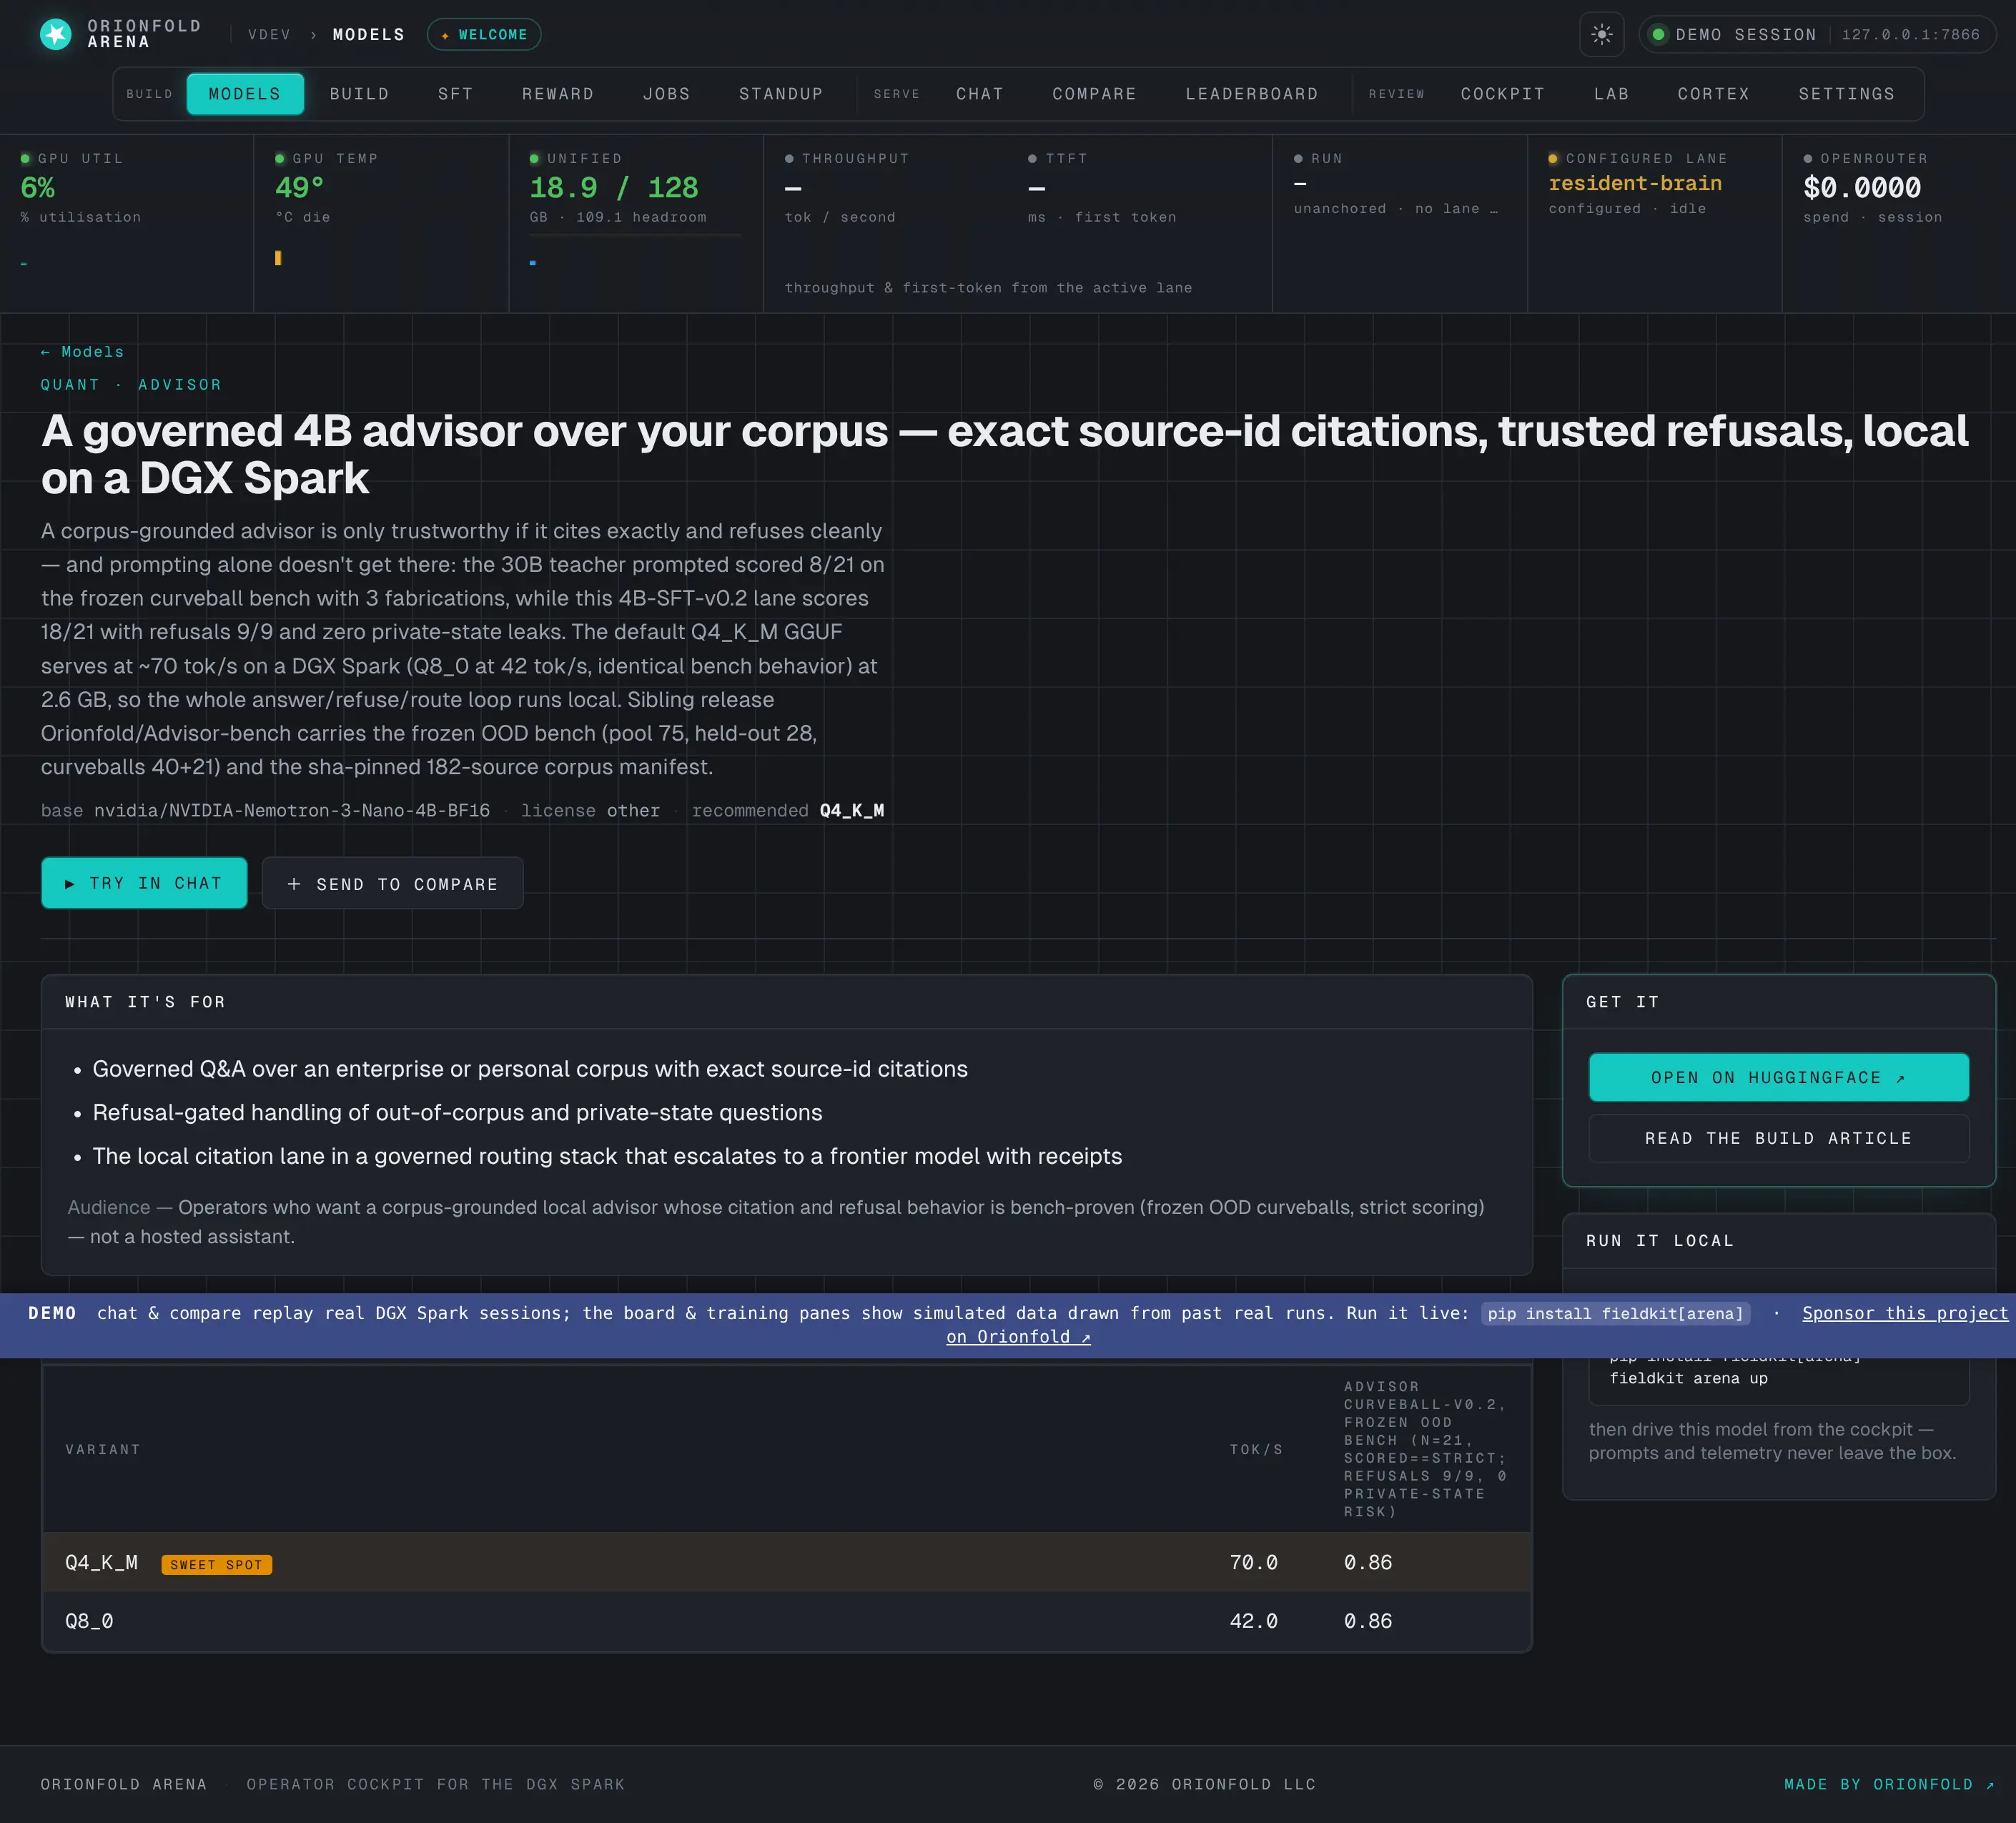The width and height of the screenshot is (2016, 1823).
Task: Click the play icon on Try in Chat
Action: click(x=69, y=884)
